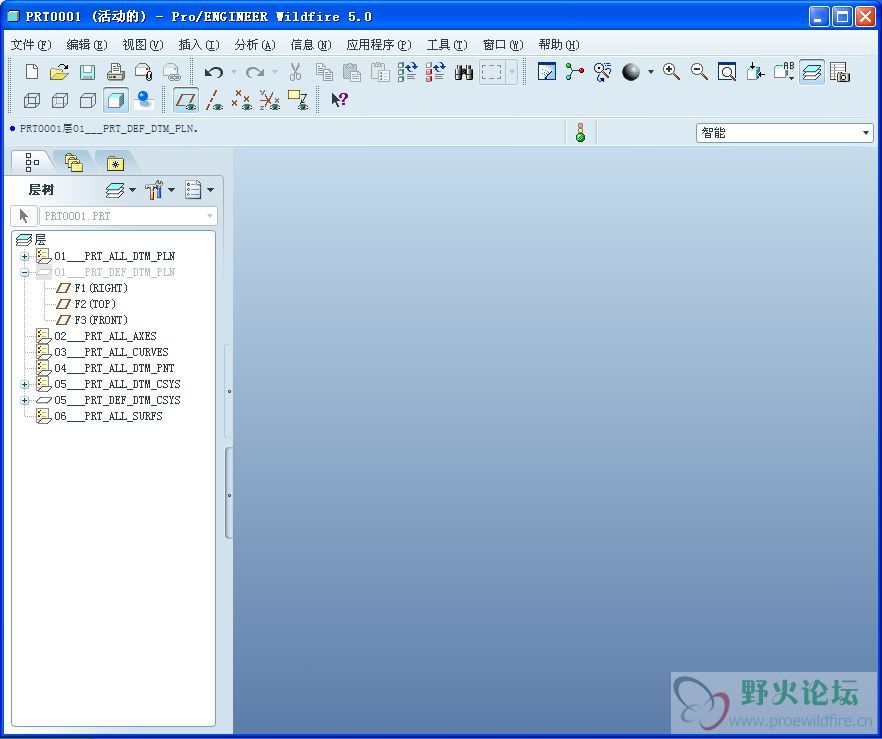Switch display style to Wireframe
The image size is (882, 739).
coord(32,100)
